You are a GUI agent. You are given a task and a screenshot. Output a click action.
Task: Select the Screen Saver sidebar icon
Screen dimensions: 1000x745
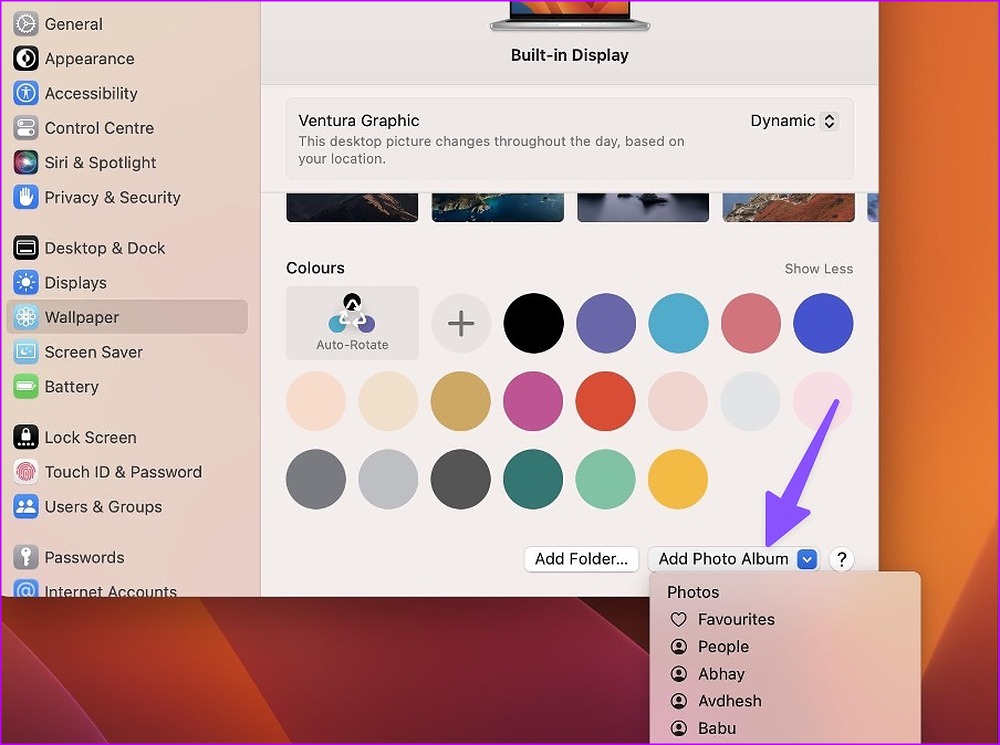coord(26,352)
